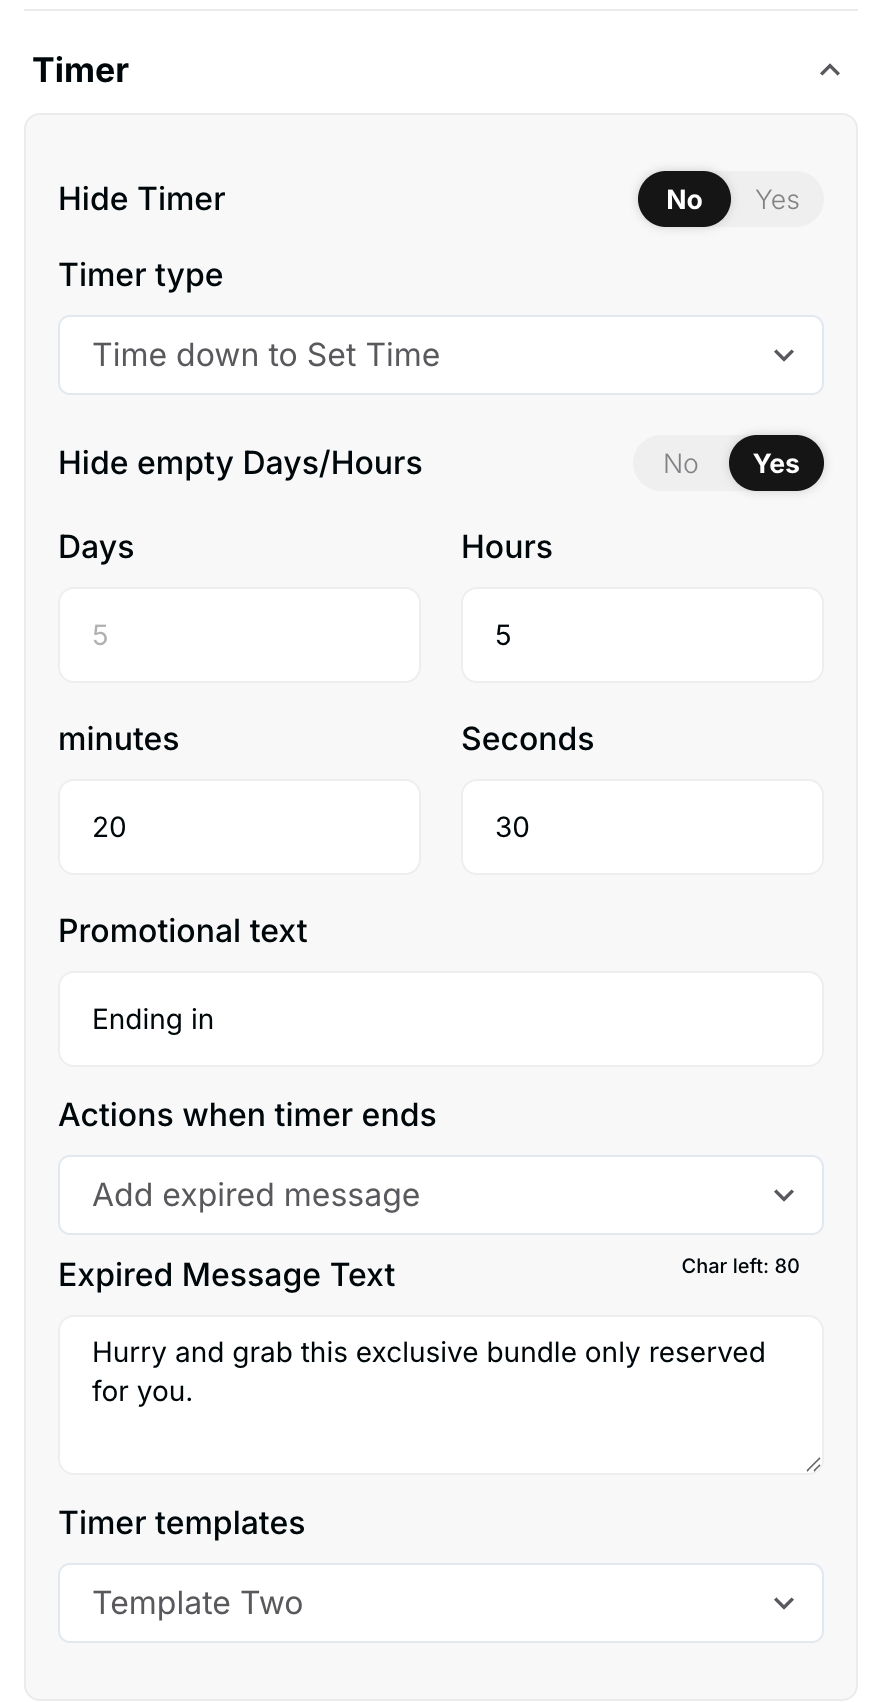The height and width of the screenshot is (1702, 876).
Task: Open the Timer templates dropdown
Action: [x=440, y=1603]
